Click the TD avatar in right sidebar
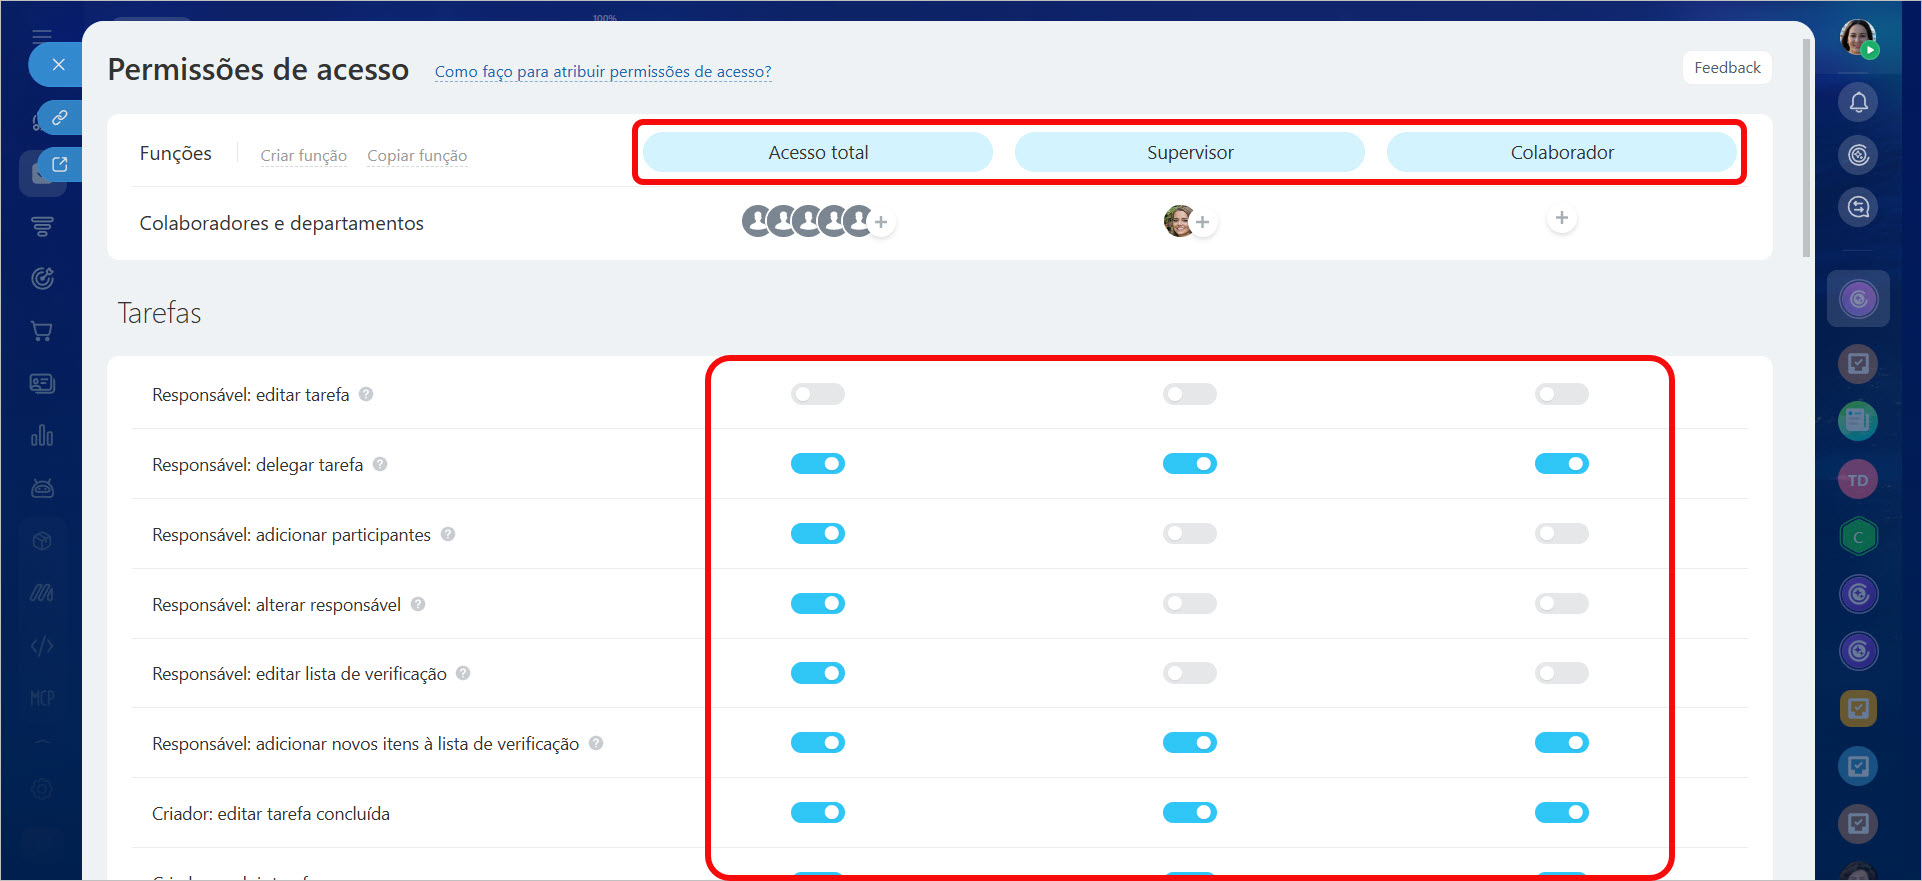1922x881 pixels. click(1857, 480)
